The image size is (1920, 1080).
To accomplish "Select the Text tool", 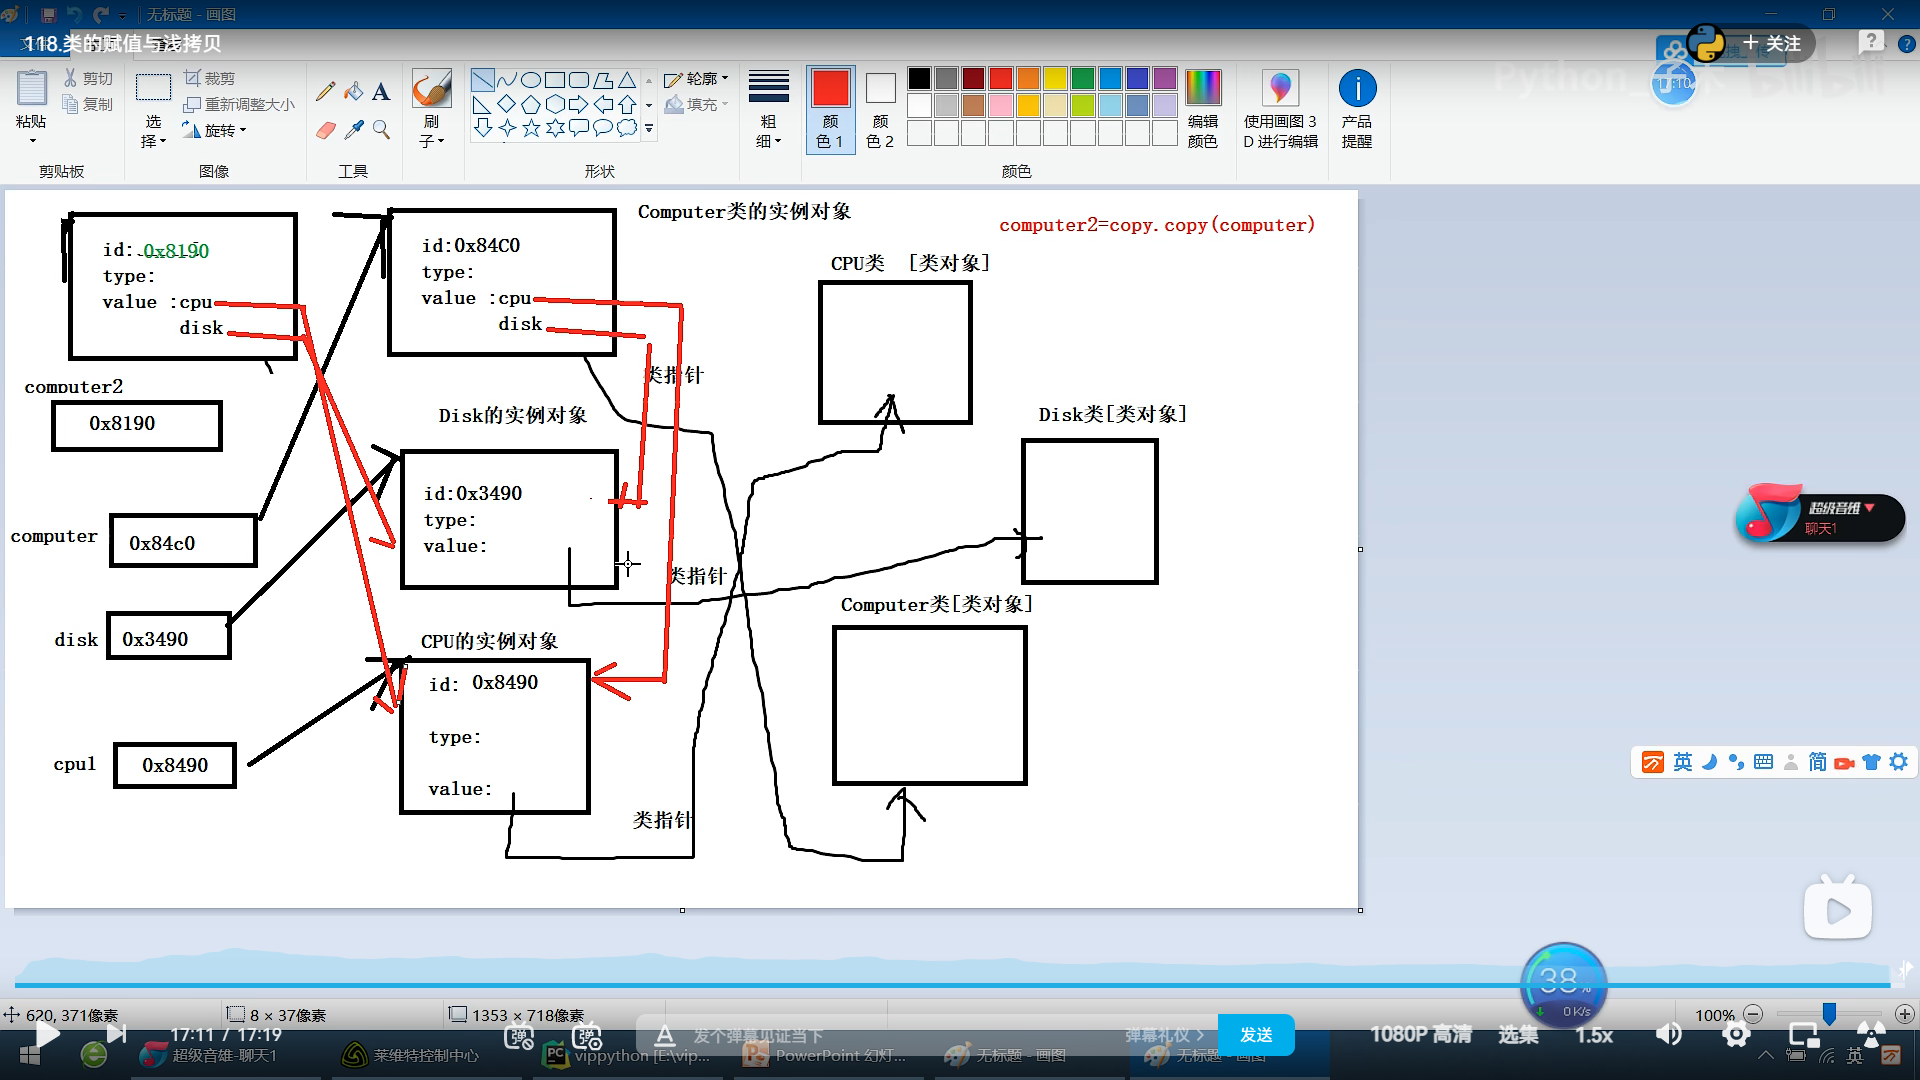I will click(381, 92).
